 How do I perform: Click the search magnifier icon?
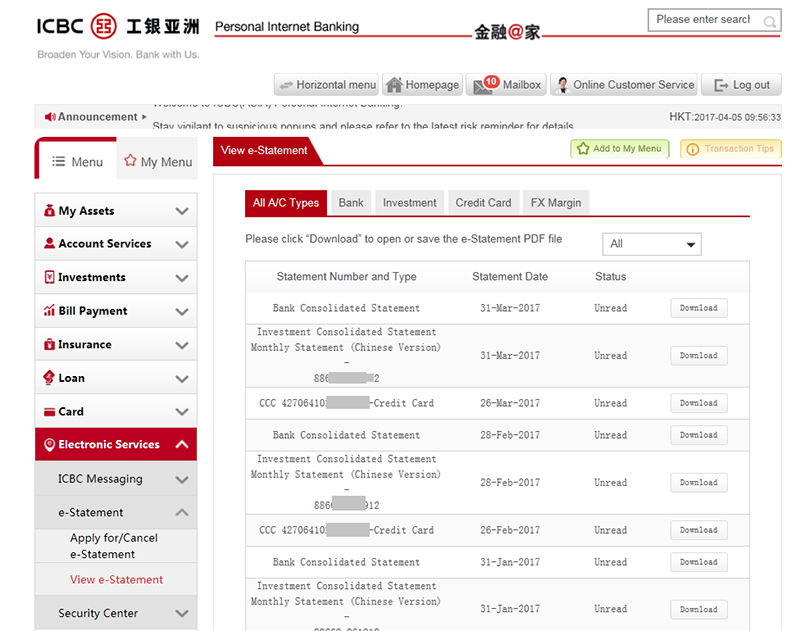(x=769, y=21)
